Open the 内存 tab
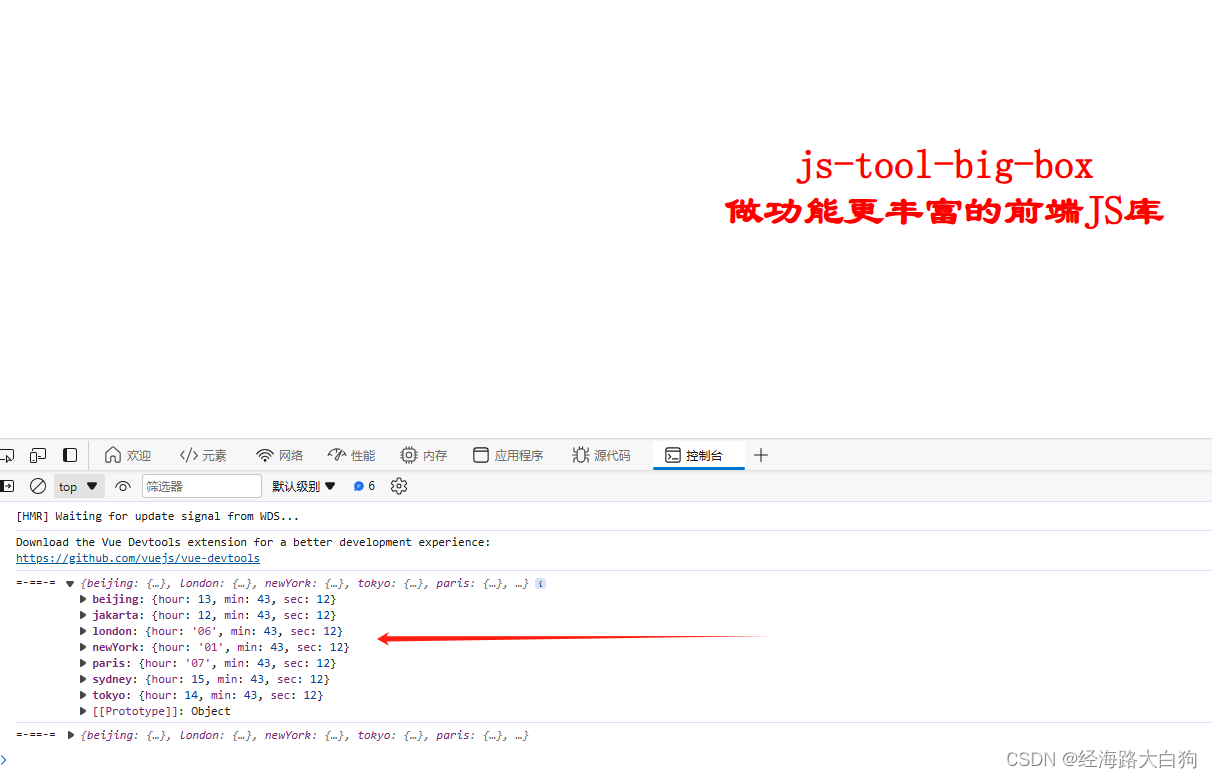Image resolution: width=1212 pixels, height=778 pixels. click(424, 455)
